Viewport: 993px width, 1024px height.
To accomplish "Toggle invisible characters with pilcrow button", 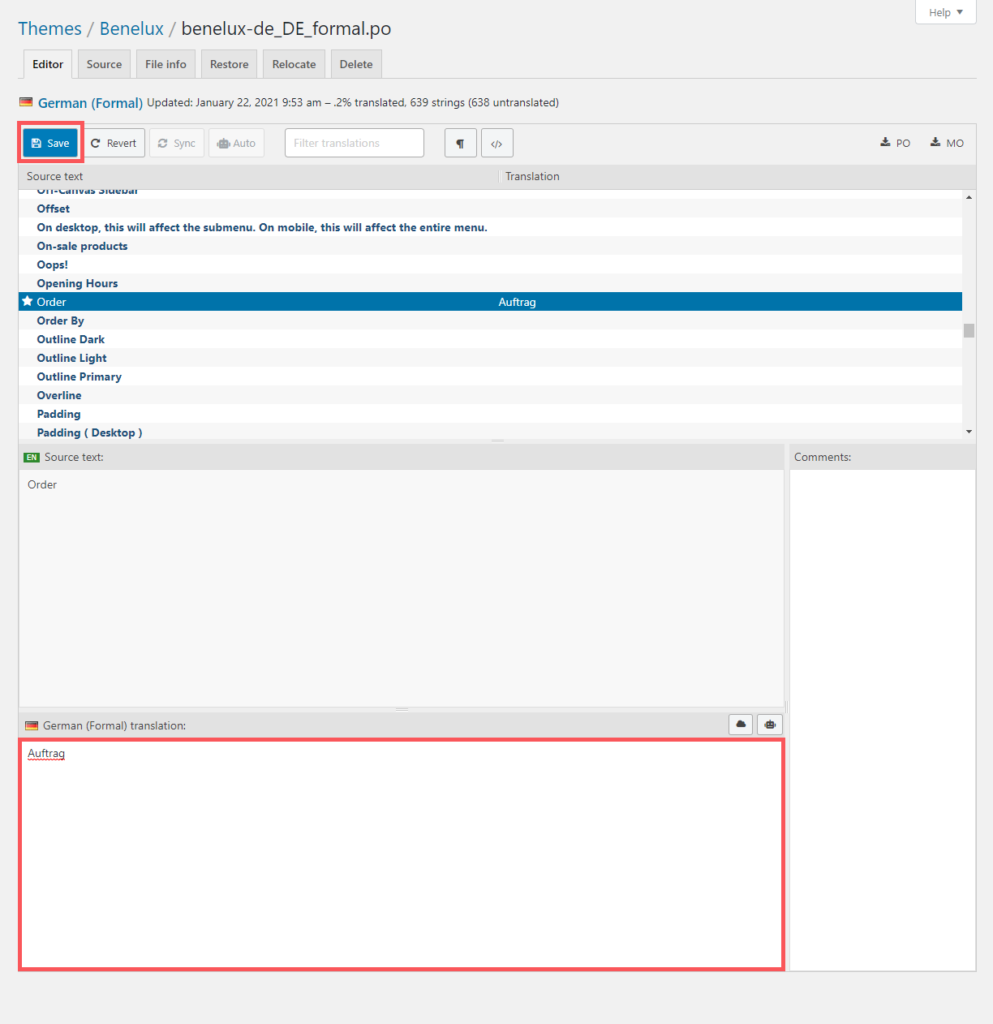I will [460, 143].
